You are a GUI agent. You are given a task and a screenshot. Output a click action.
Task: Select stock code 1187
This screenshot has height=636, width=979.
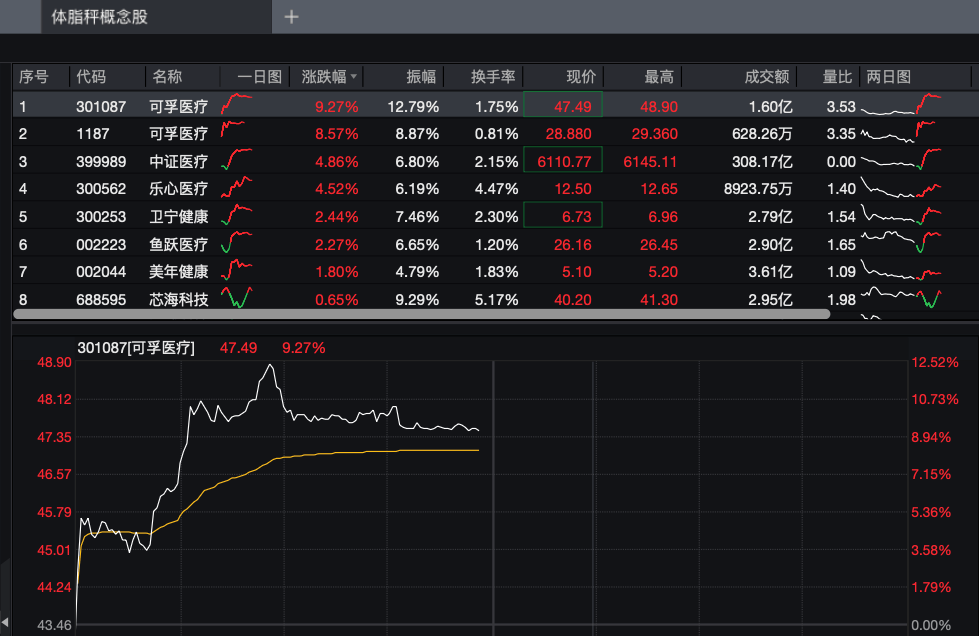pyautogui.click(x=92, y=134)
